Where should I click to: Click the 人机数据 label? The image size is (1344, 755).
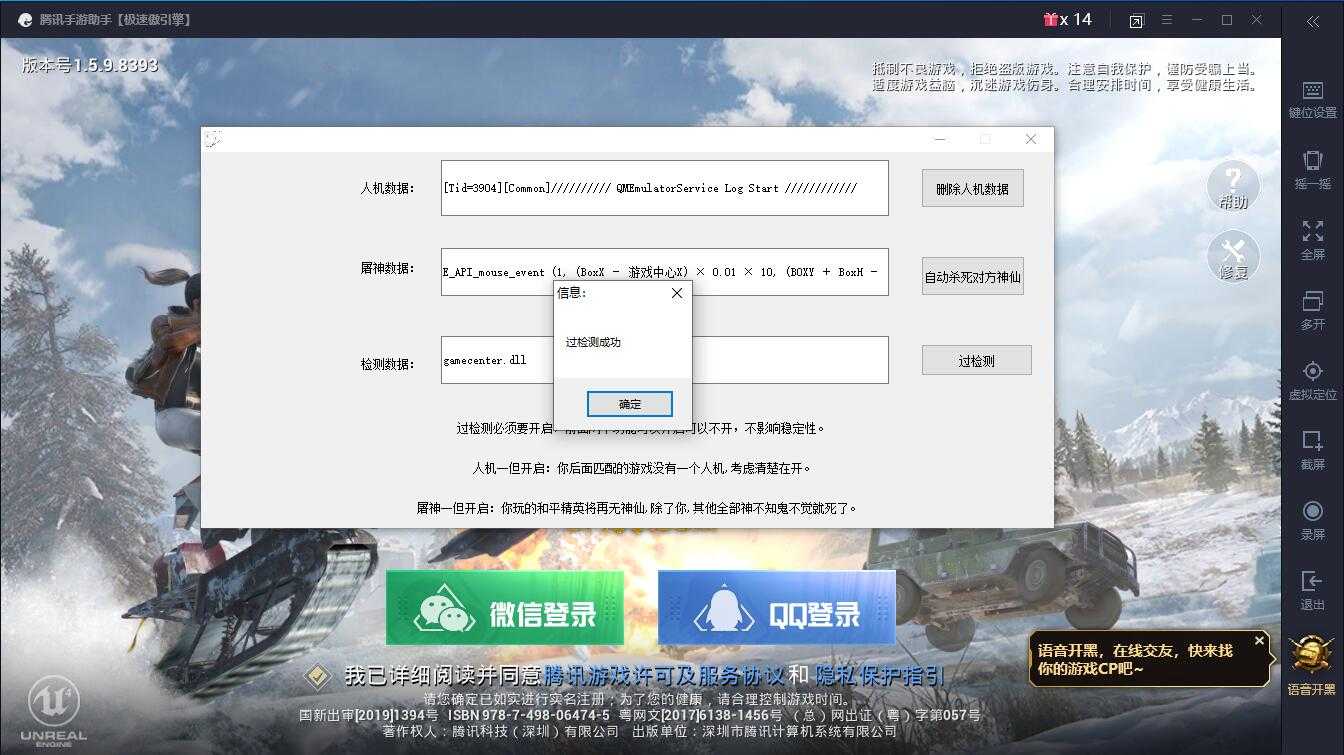tap(387, 188)
